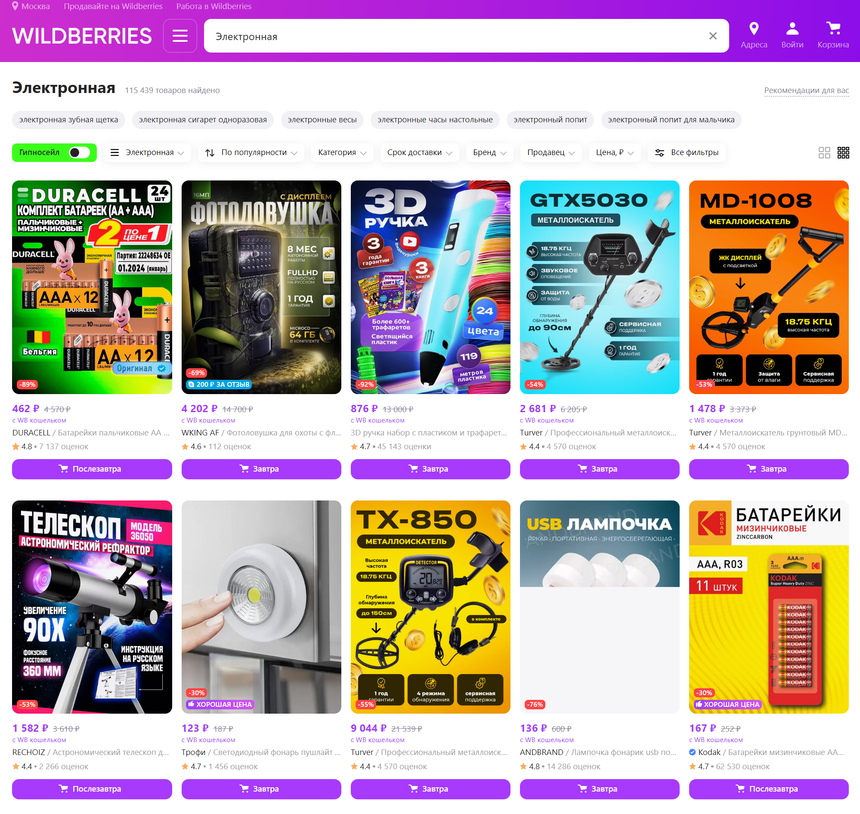Click the Все фильтры filters button
Image resolution: width=860 pixels, height=814 pixels.
tap(687, 152)
